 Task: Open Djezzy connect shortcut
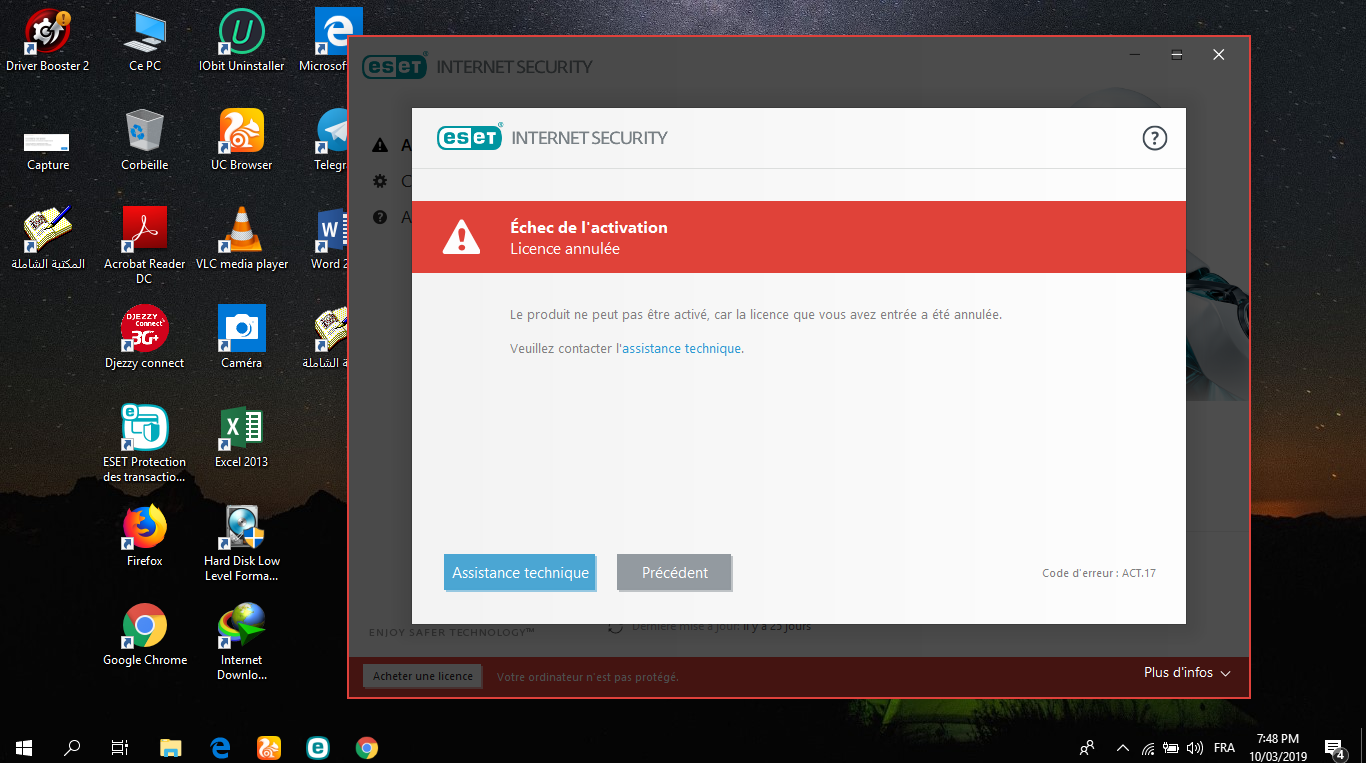tap(145, 338)
